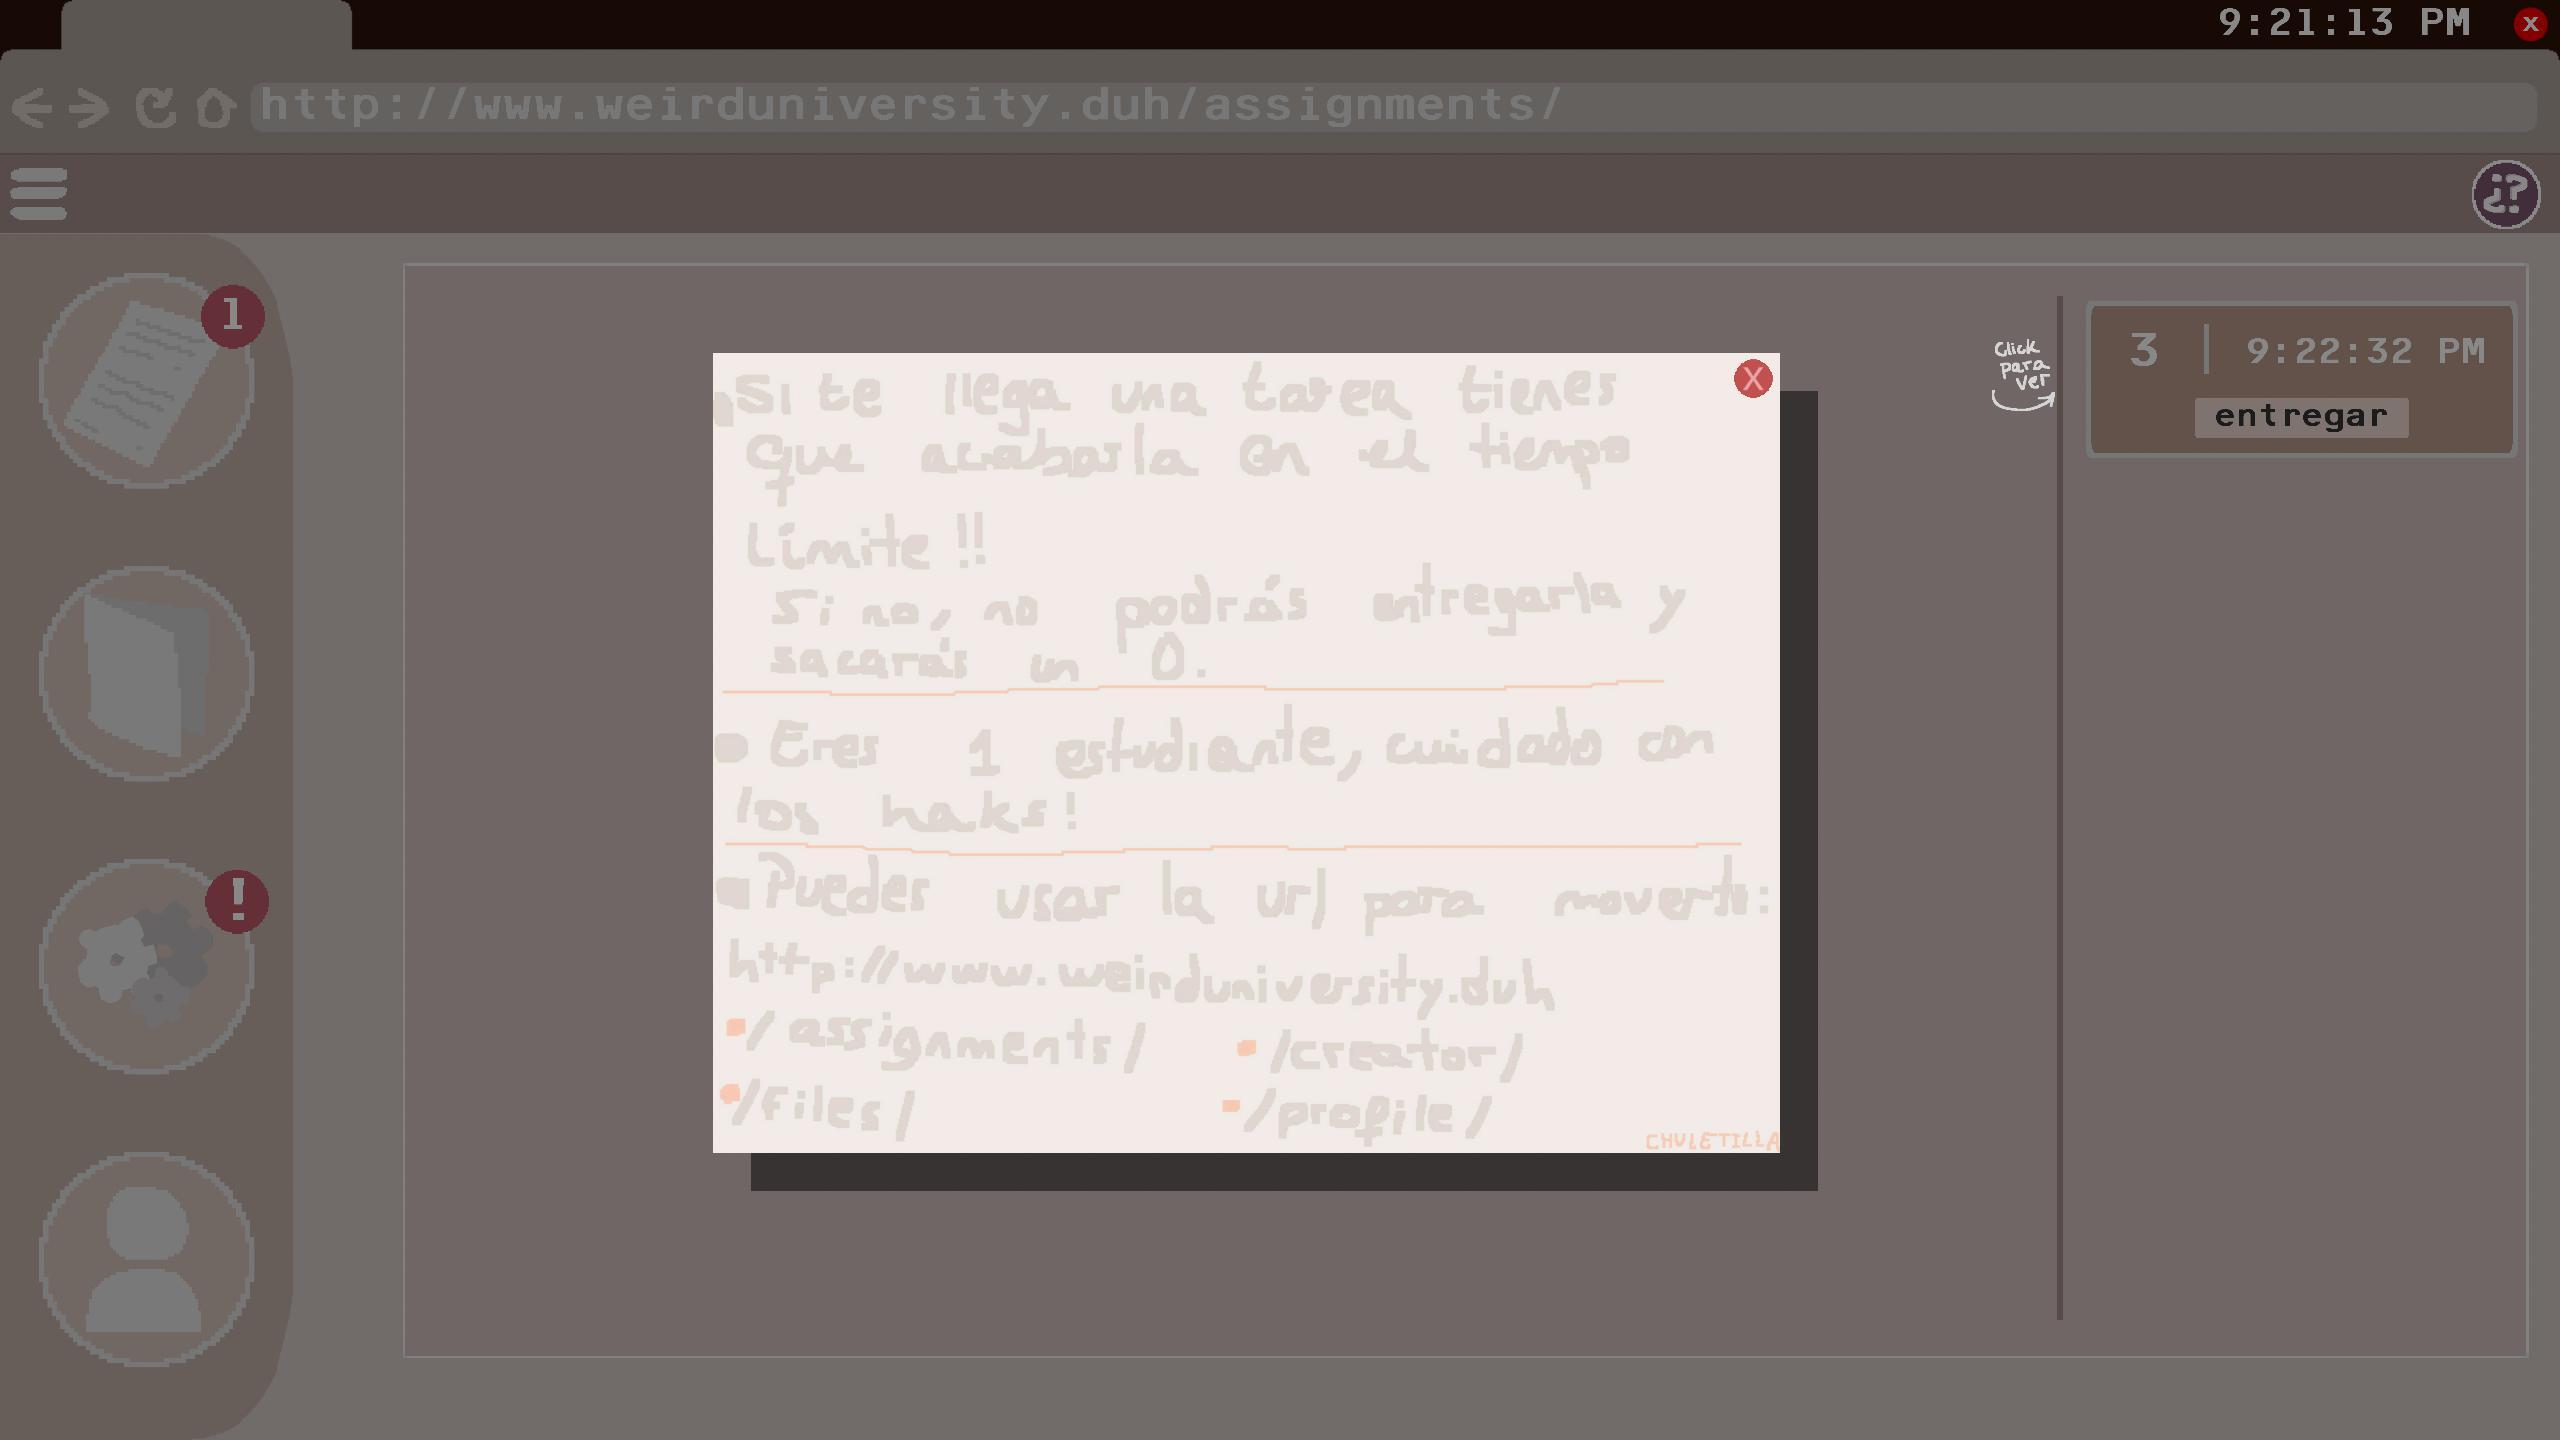Click the browser forward arrow
The width and height of the screenshot is (2560, 1440).
[89, 107]
